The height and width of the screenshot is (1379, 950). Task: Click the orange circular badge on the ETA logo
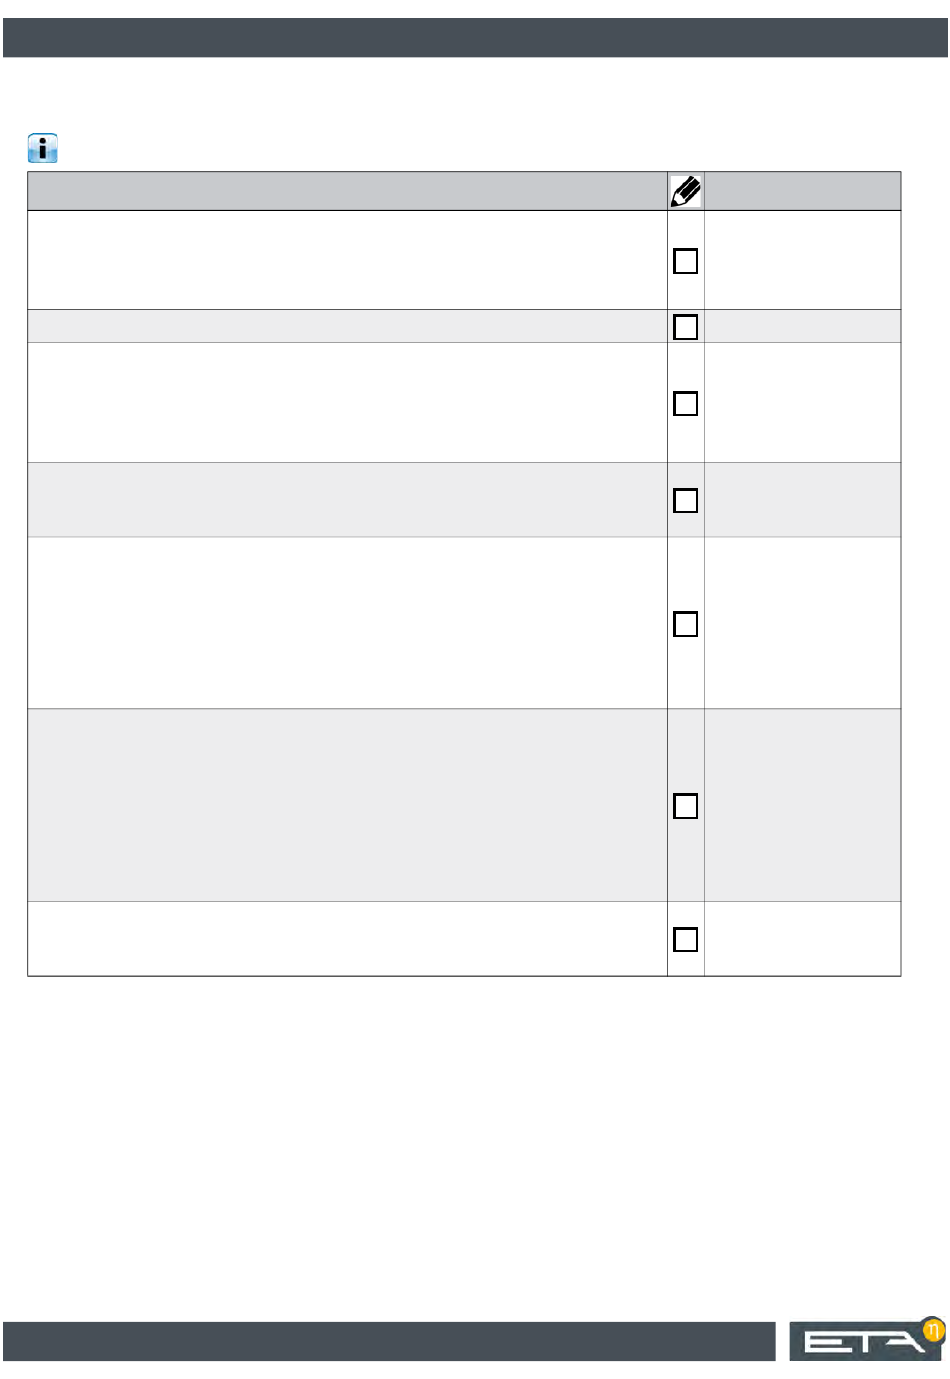click(932, 1329)
